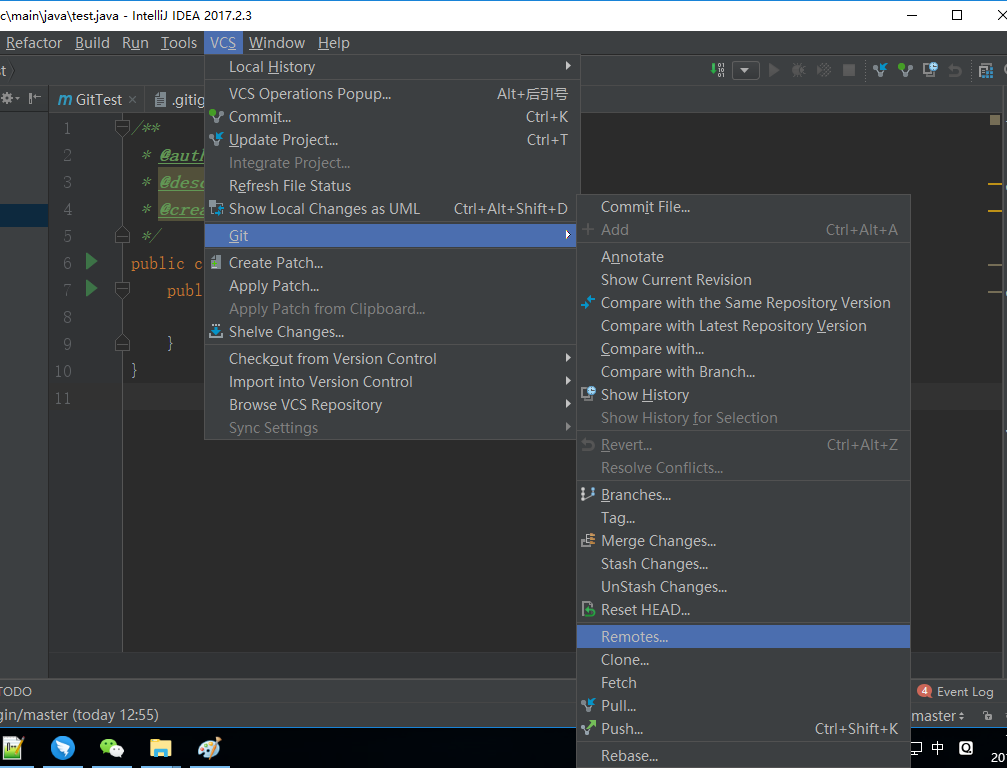Click the Make Project build icon in toolbar
Screen dimensions: 1007x768
coord(718,69)
